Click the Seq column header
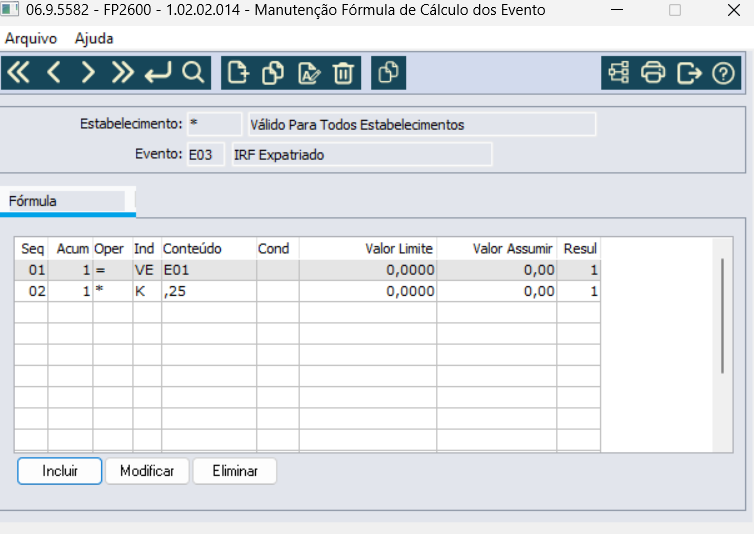This screenshot has height=534, width=754. click(32, 249)
